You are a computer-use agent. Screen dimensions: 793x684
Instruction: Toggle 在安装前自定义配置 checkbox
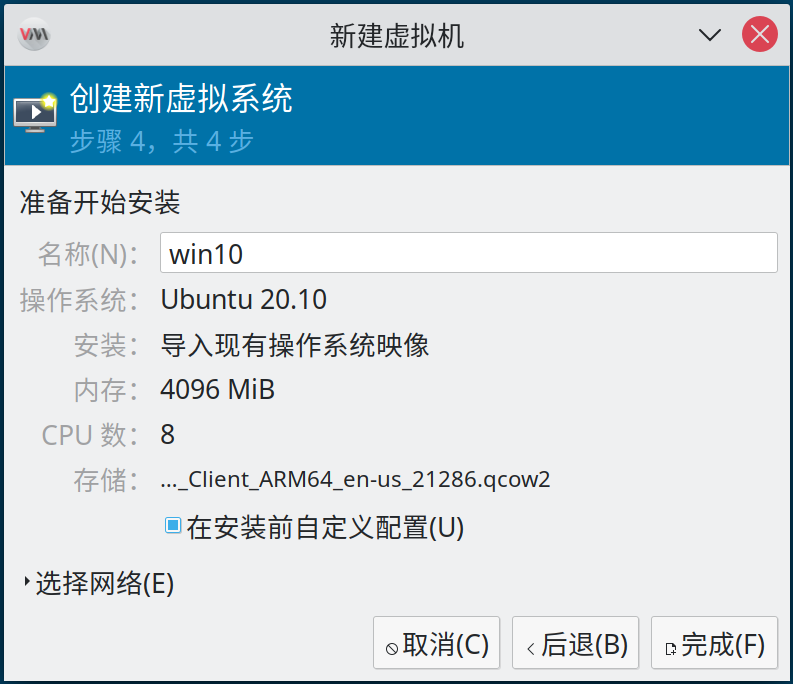tap(173, 525)
